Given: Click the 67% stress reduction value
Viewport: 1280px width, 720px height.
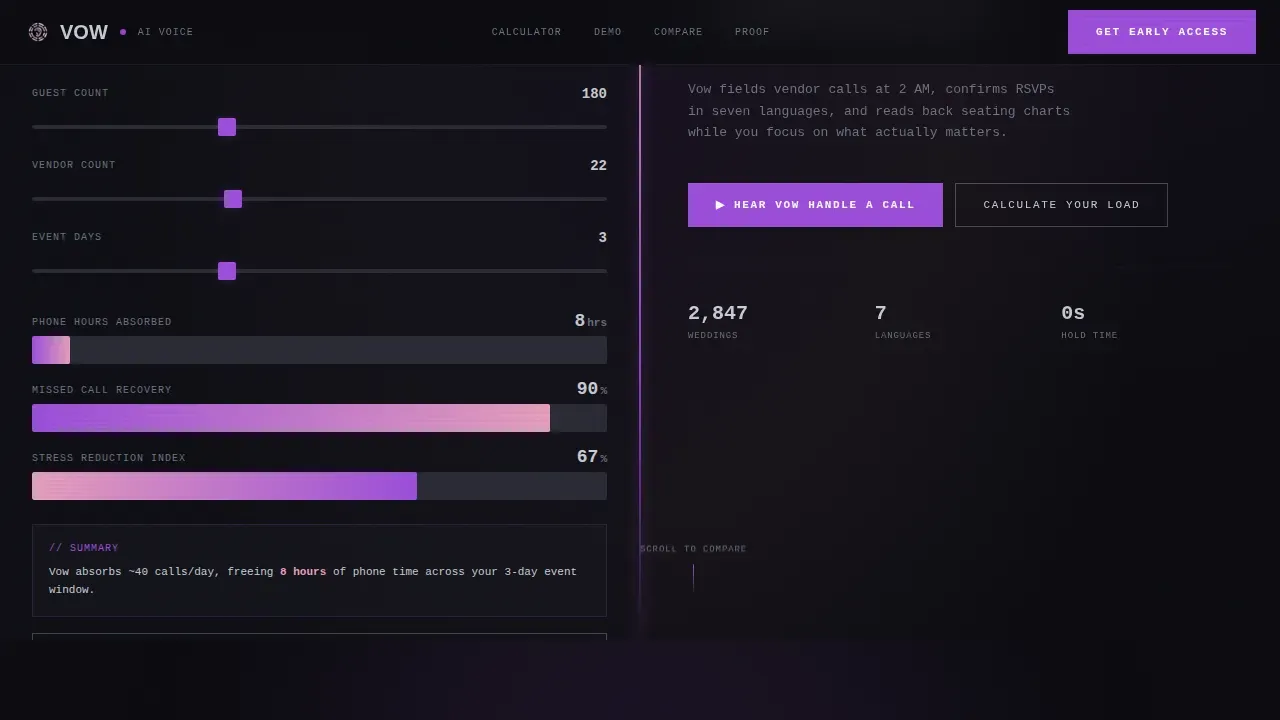Looking at the screenshot, I should coord(592,457).
